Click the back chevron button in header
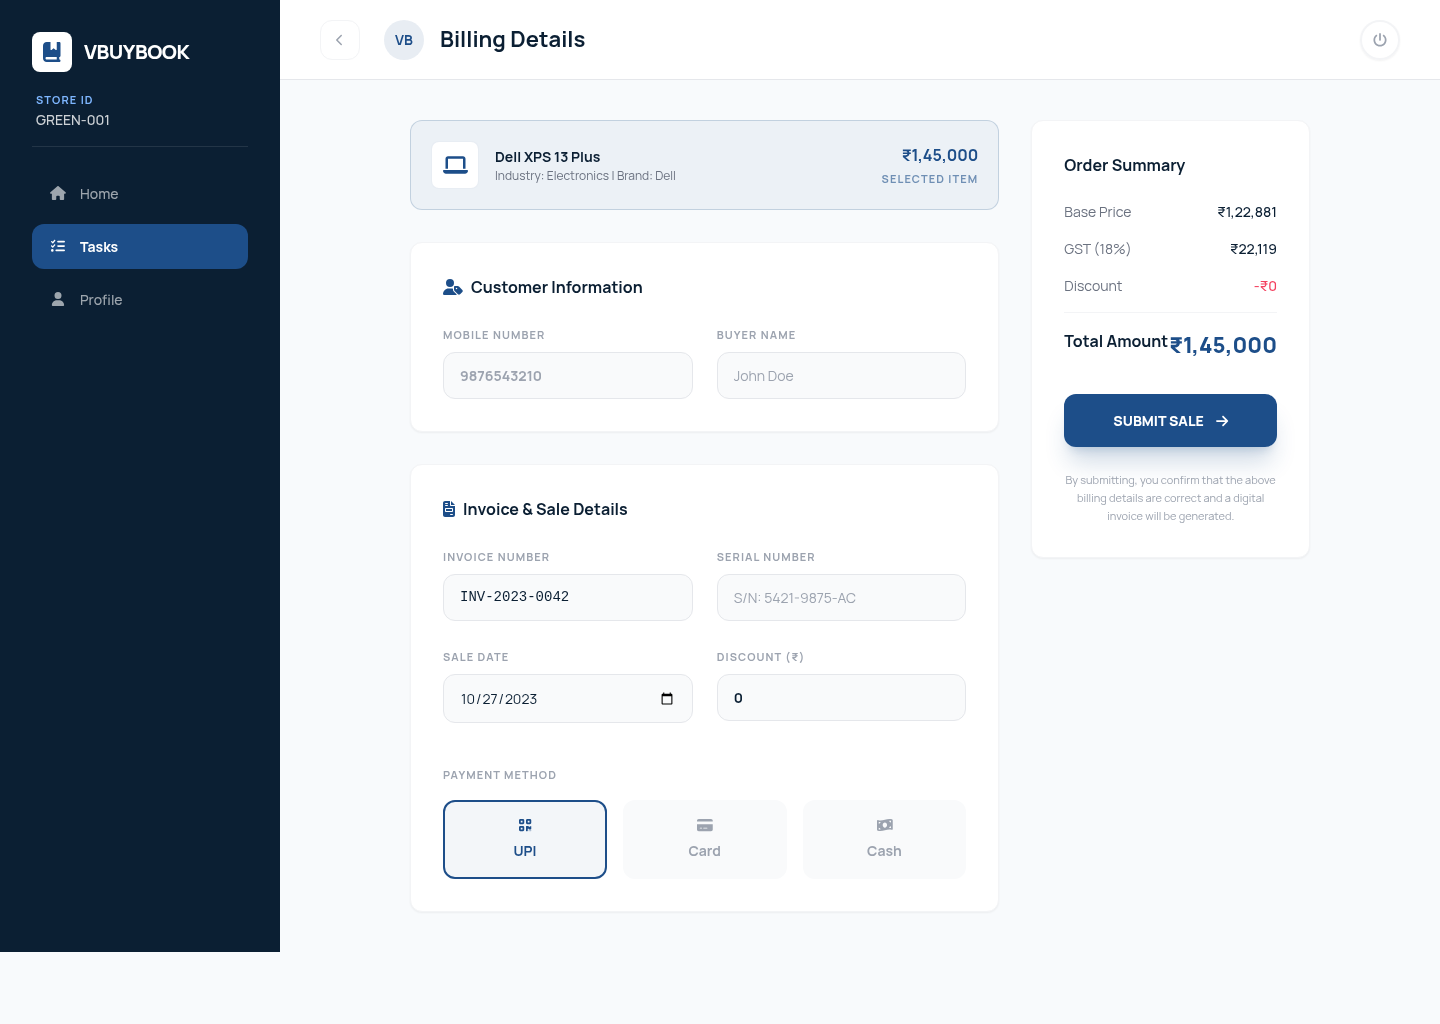This screenshot has height=1024, width=1440. pyautogui.click(x=340, y=40)
